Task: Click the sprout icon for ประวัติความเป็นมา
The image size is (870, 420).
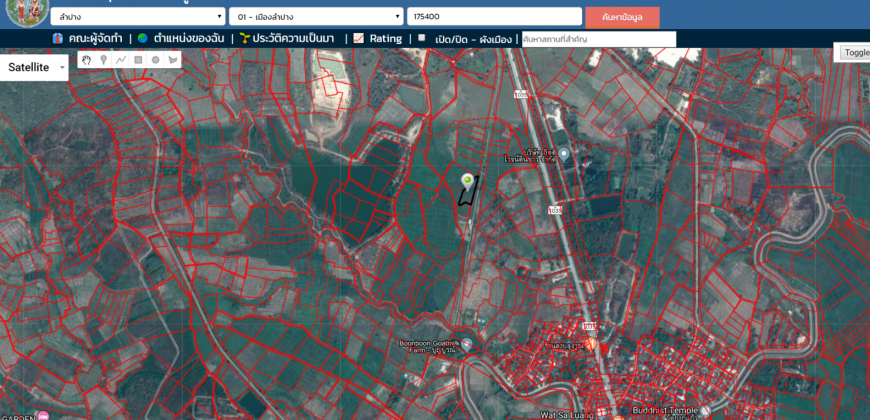Action: pyautogui.click(x=244, y=38)
